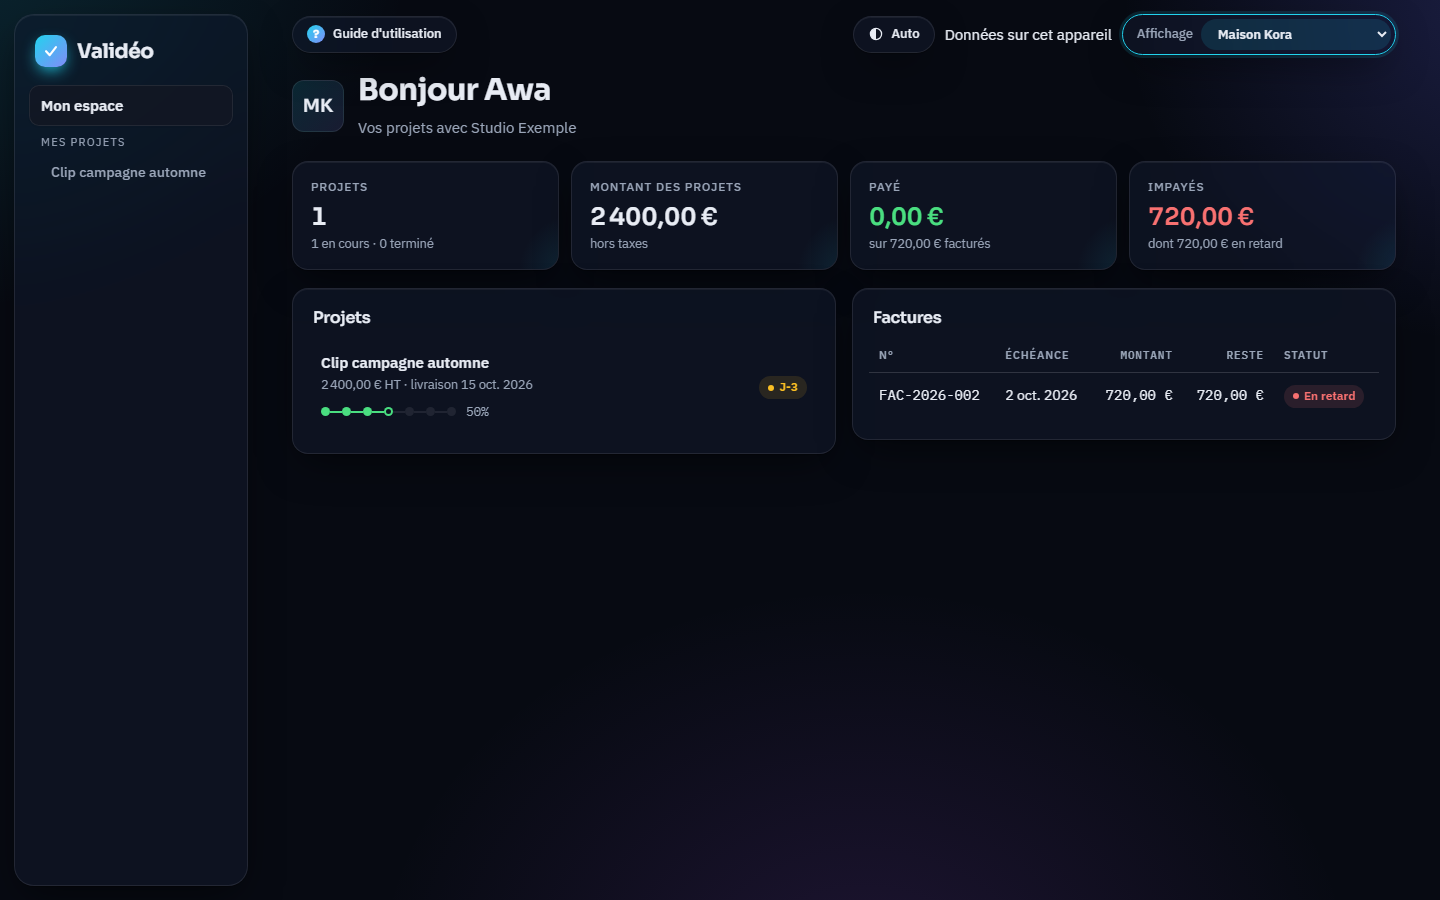Click the MK avatar badge
The height and width of the screenshot is (900, 1440).
tap(318, 106)
